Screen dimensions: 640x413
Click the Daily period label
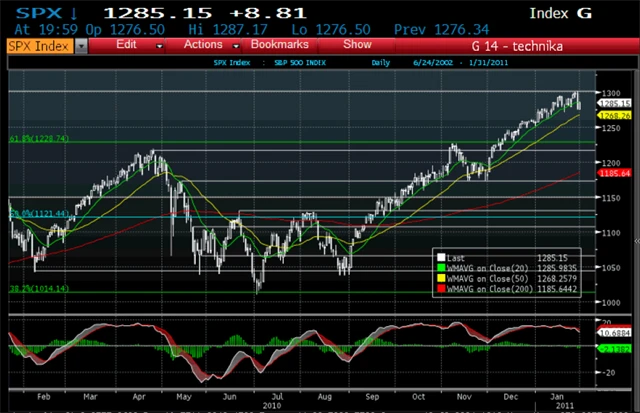380,63
